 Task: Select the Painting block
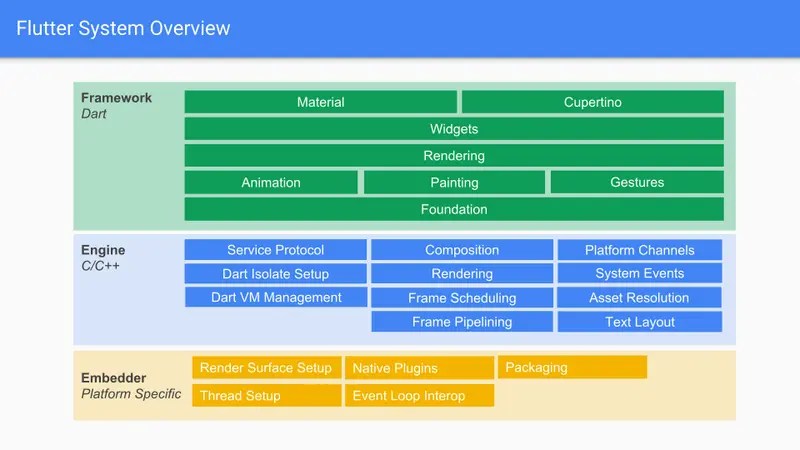[454, 183]
